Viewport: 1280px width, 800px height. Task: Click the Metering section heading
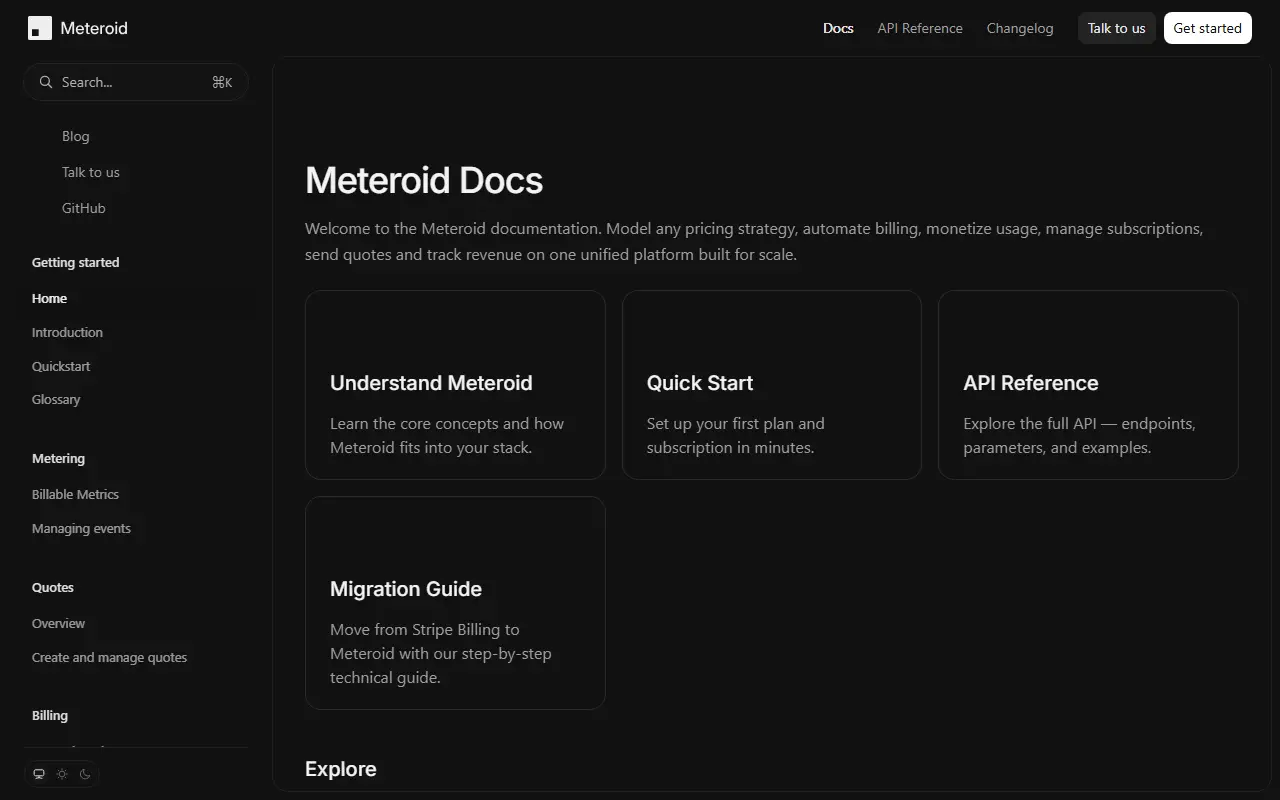(58, 458)
